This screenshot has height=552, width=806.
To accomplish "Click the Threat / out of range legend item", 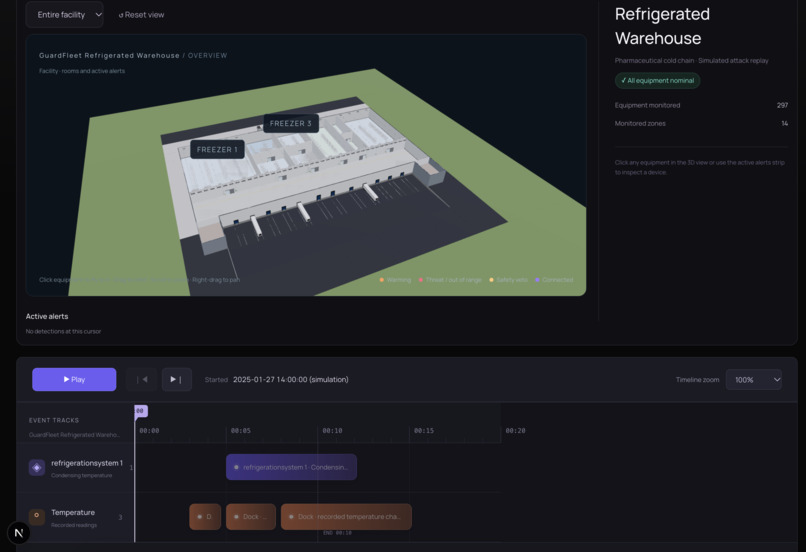I will [450, 280].
